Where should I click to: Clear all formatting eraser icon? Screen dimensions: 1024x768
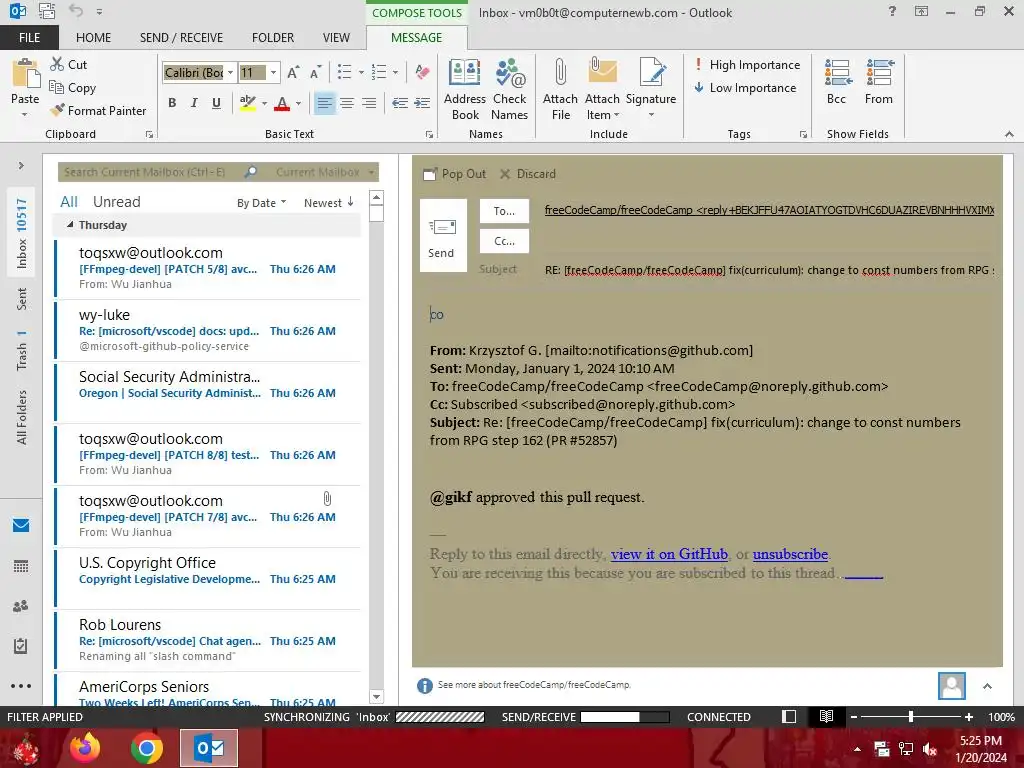(423, 72)
